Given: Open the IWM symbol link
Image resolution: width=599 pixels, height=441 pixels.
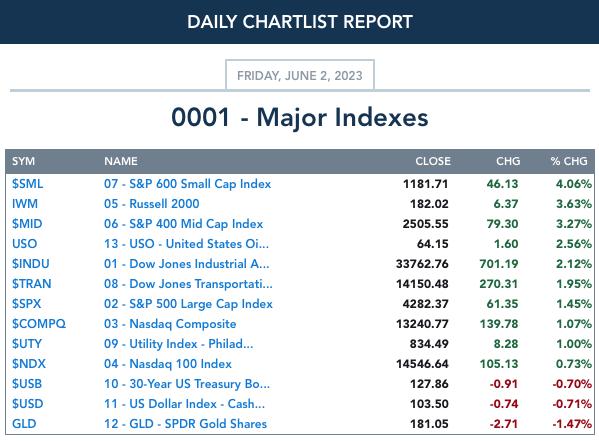Looking at the screenshot, I should click(x=25, y=204).
